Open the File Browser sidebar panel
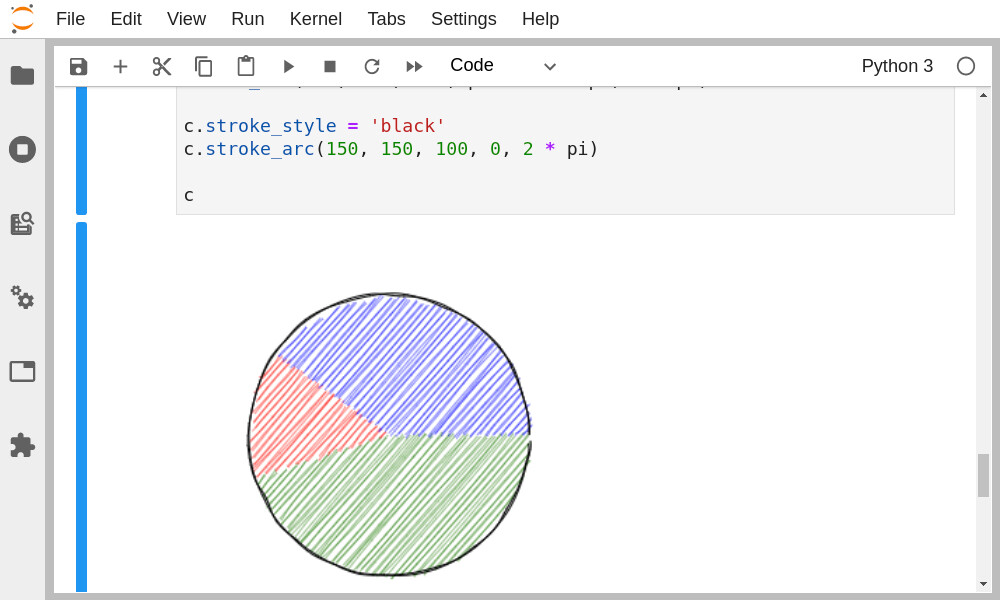Viewport: 1000px width, 600px height. (x=22, y=75)
